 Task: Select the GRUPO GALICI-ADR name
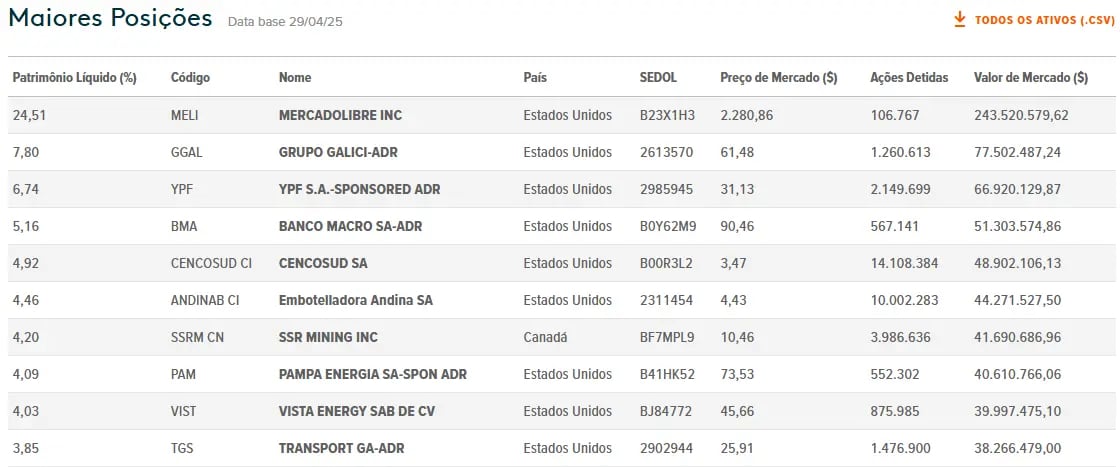[339, 152]
